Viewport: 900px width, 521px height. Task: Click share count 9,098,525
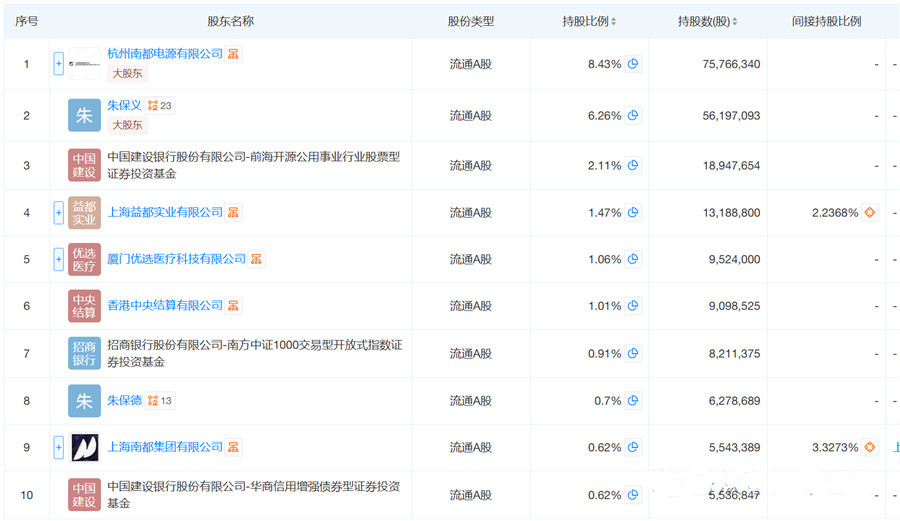tap(734, 306)
